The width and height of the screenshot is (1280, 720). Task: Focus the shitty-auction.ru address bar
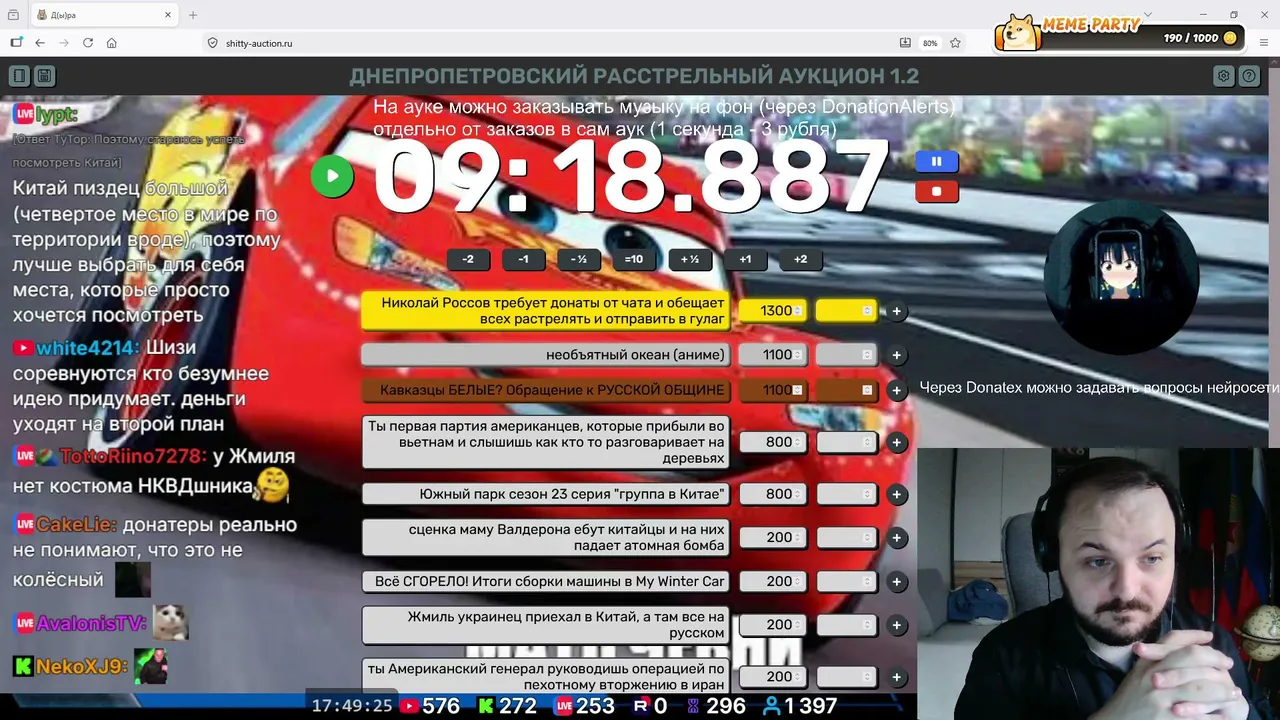coord(550,43)
